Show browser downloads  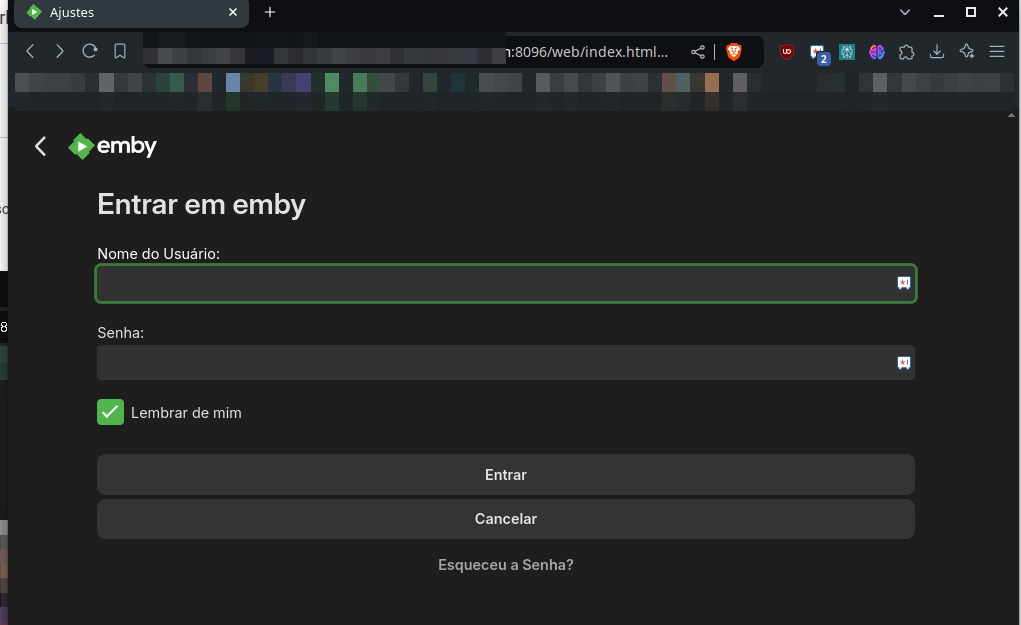(936, 52)
